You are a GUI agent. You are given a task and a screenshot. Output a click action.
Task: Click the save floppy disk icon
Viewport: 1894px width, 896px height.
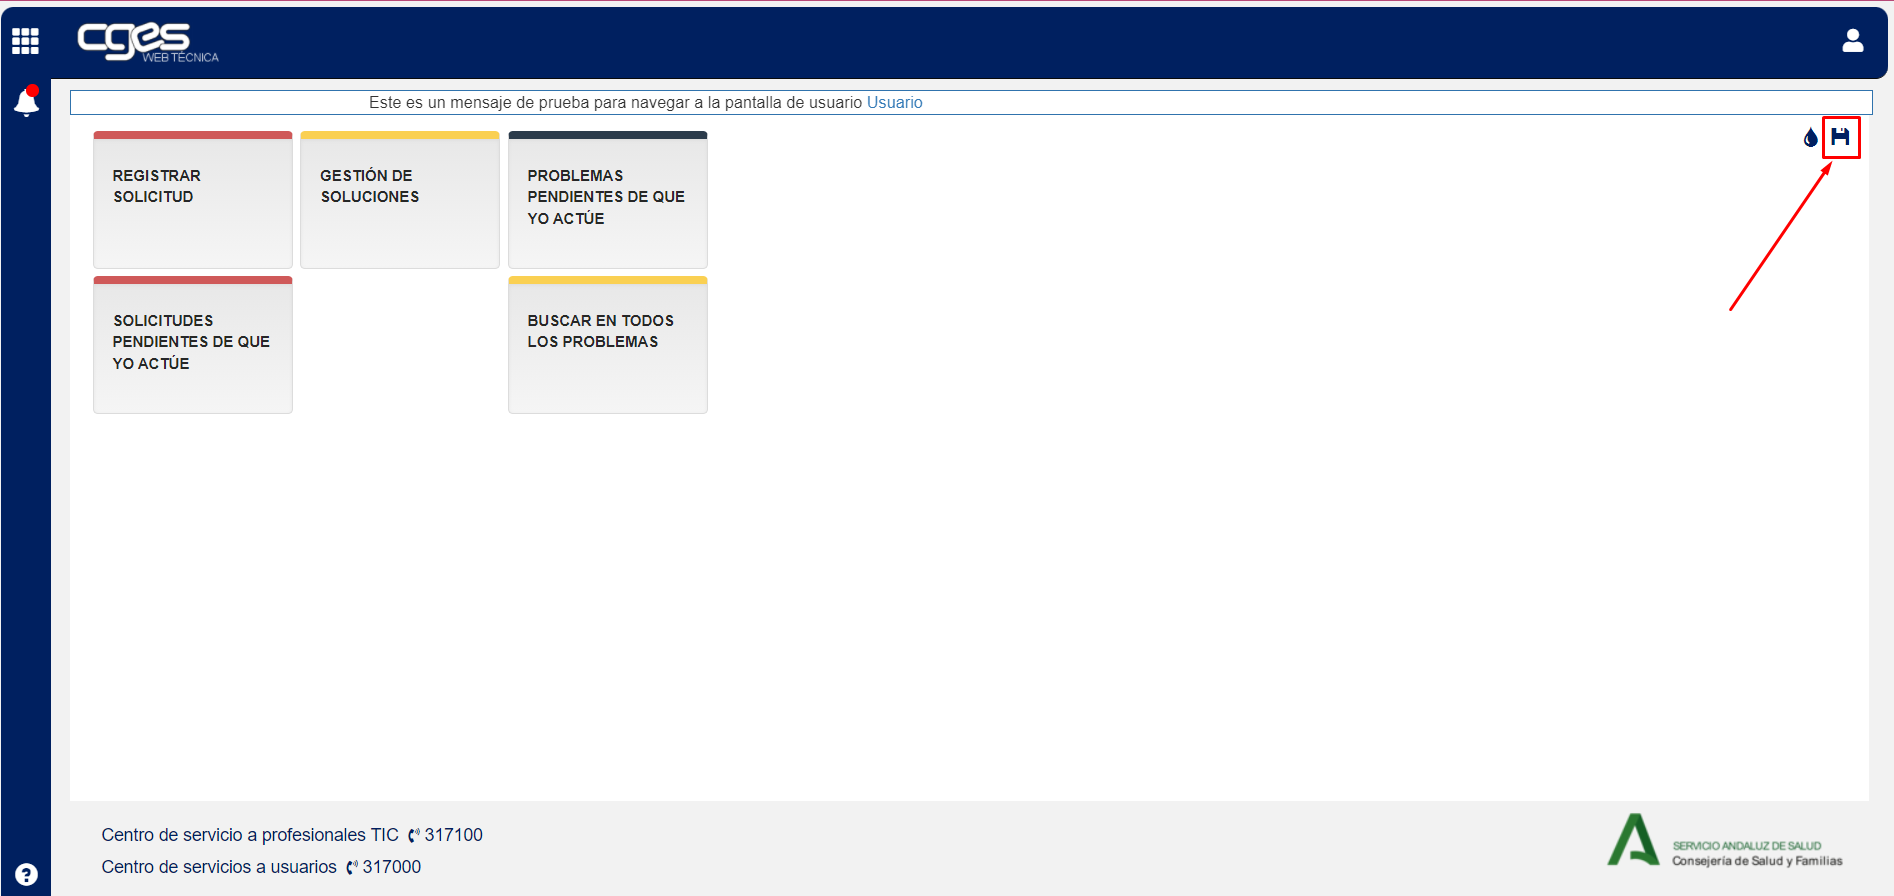(x=1840, y=137)
